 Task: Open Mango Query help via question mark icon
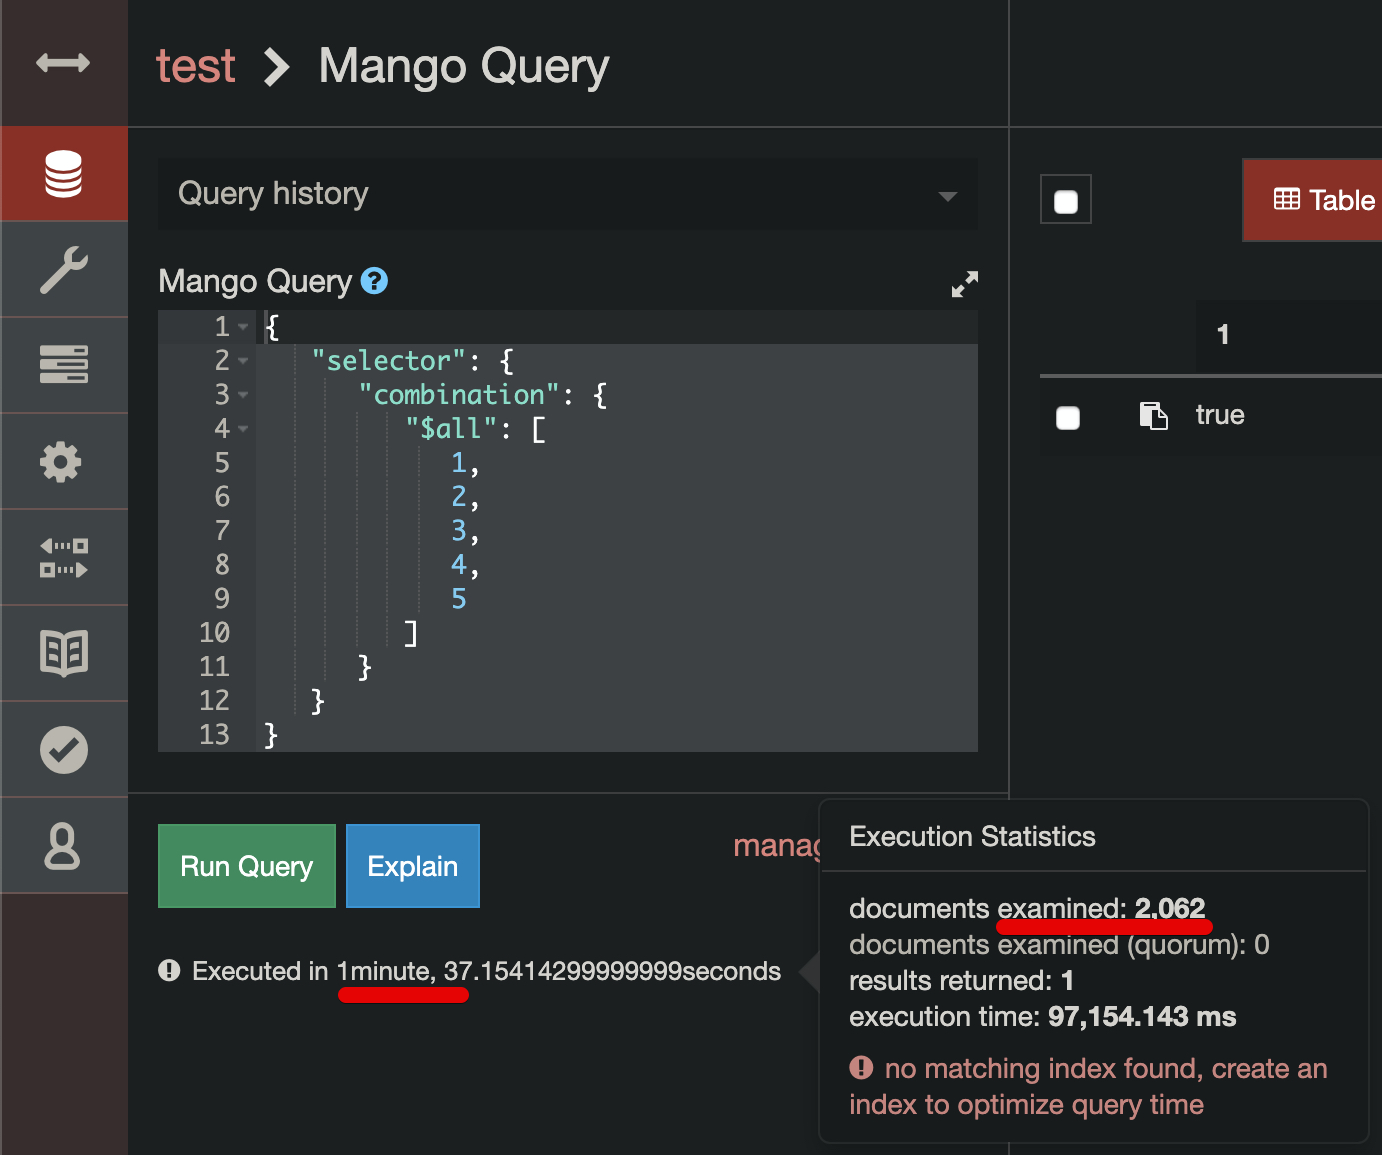(x=375, y=281)
